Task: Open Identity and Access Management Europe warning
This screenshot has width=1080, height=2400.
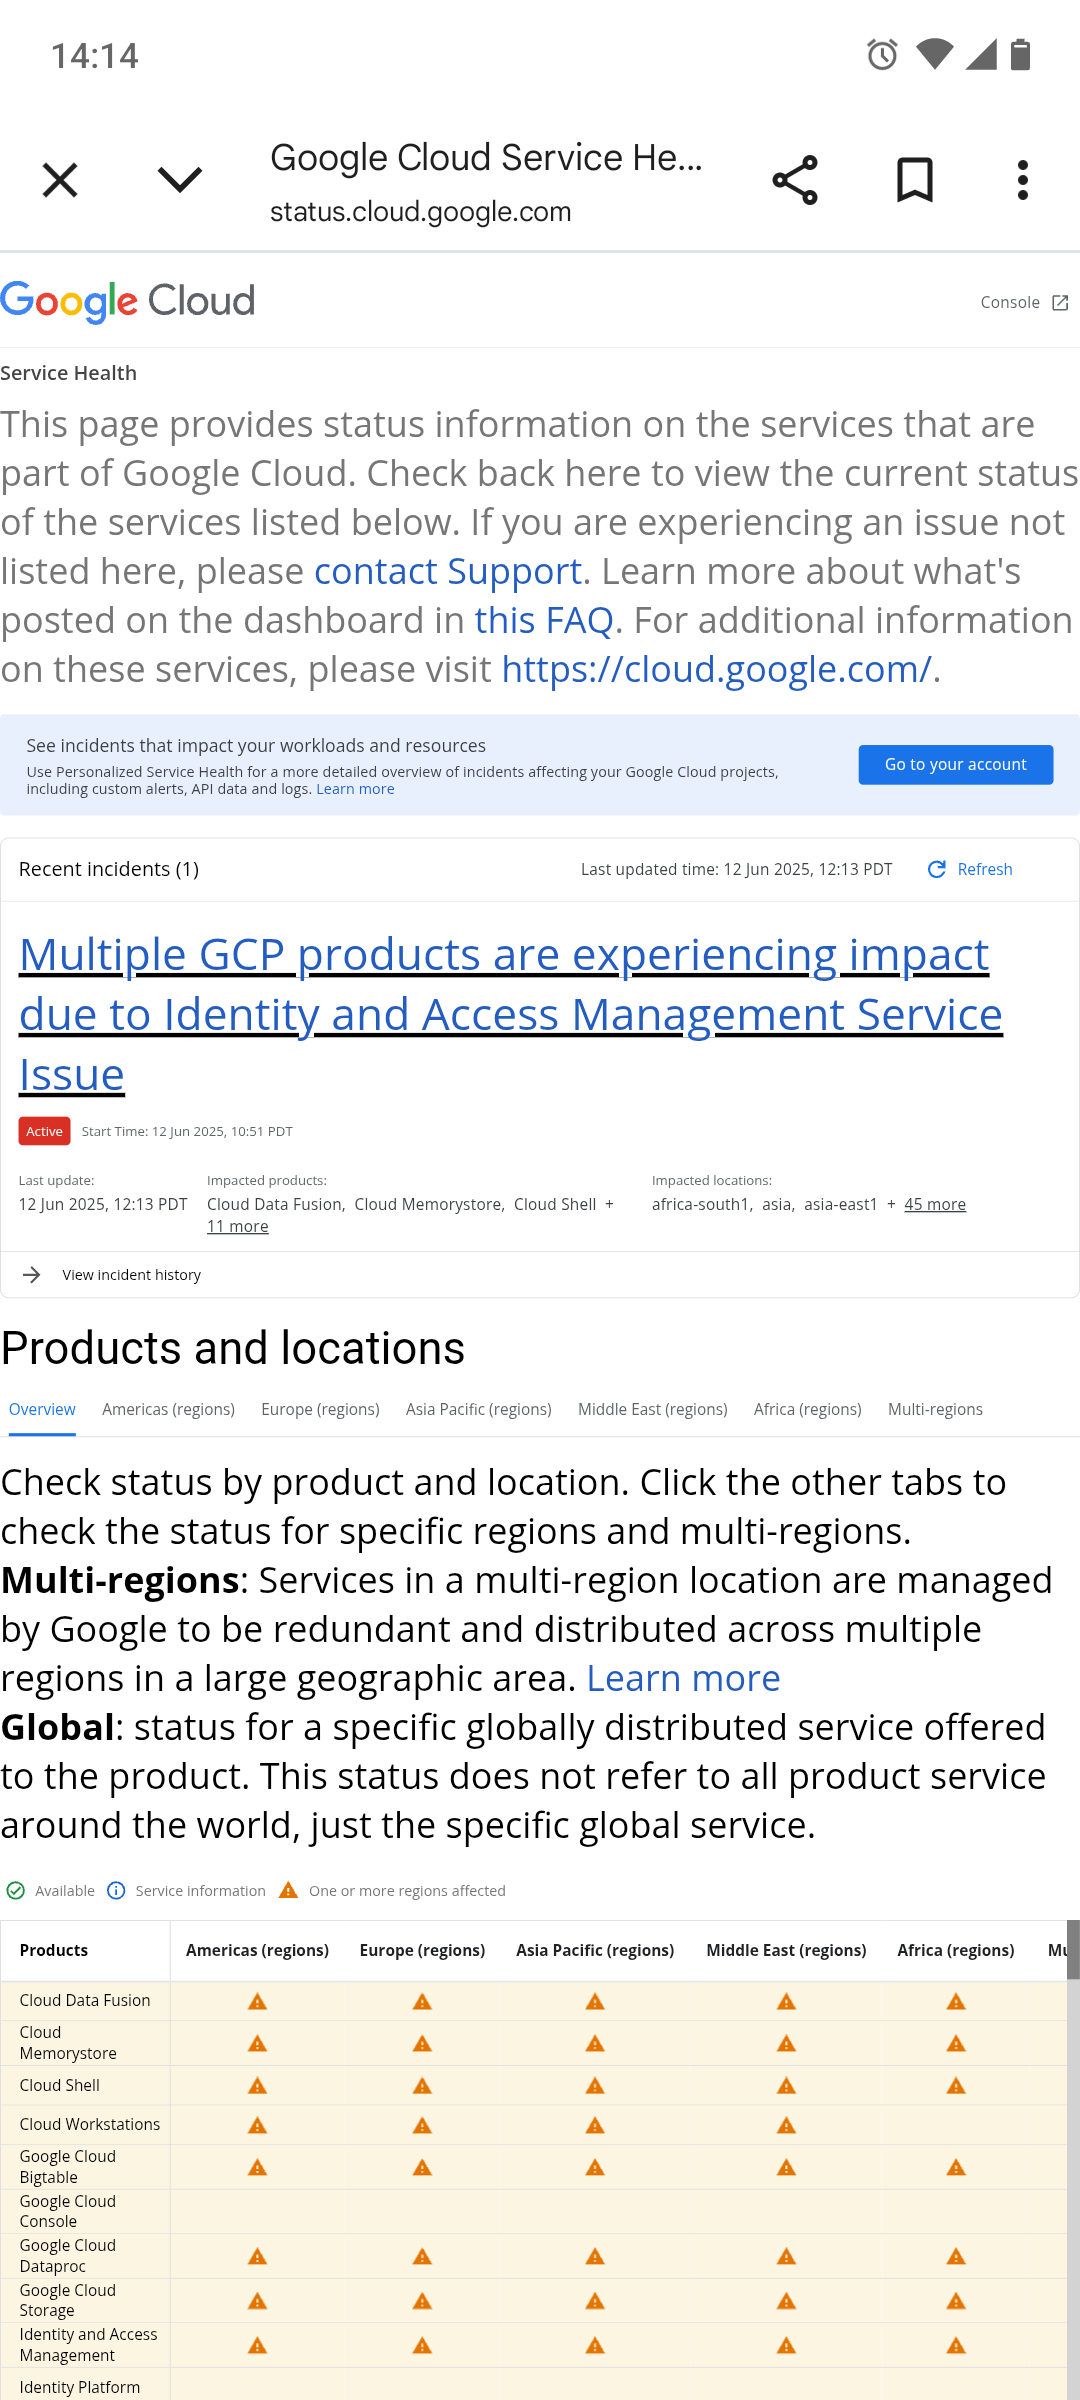Action: click(x=422, y=2345)
